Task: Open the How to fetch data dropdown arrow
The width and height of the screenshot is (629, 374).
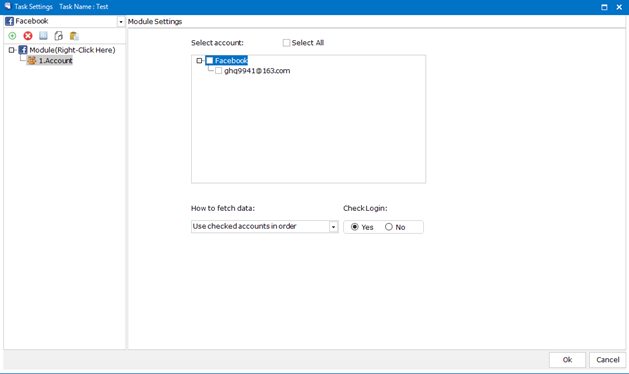Action: click(x=333, y=227)
